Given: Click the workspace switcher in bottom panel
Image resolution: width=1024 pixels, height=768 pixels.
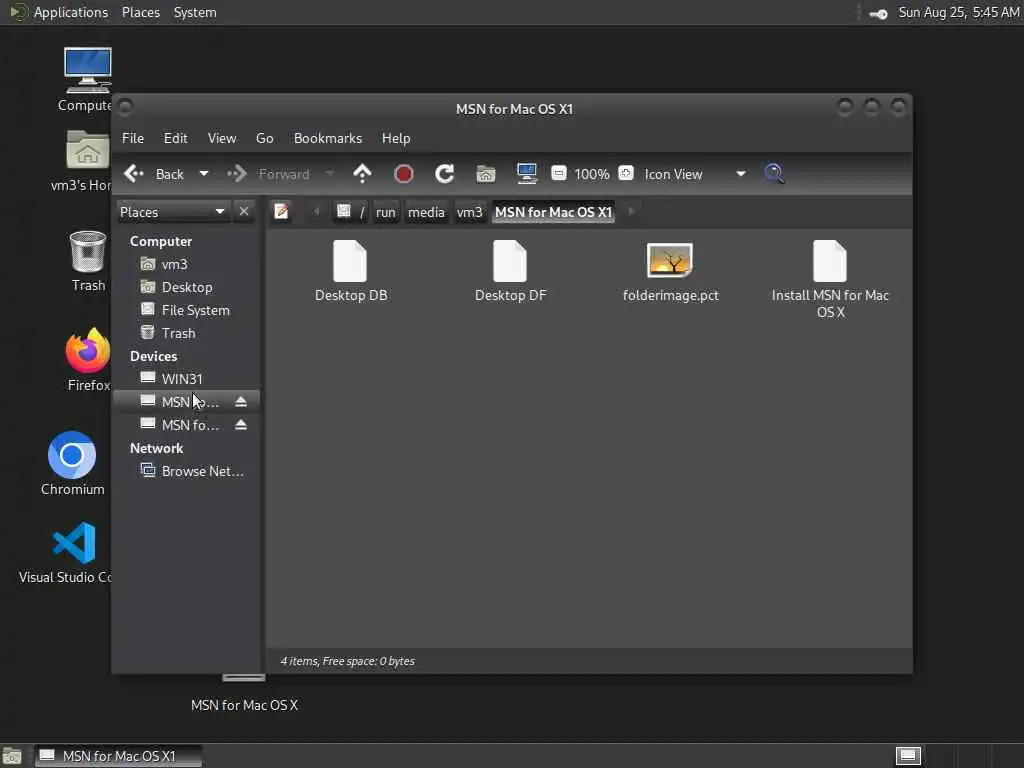Looking at the screenshot, I should click(908, 756).
